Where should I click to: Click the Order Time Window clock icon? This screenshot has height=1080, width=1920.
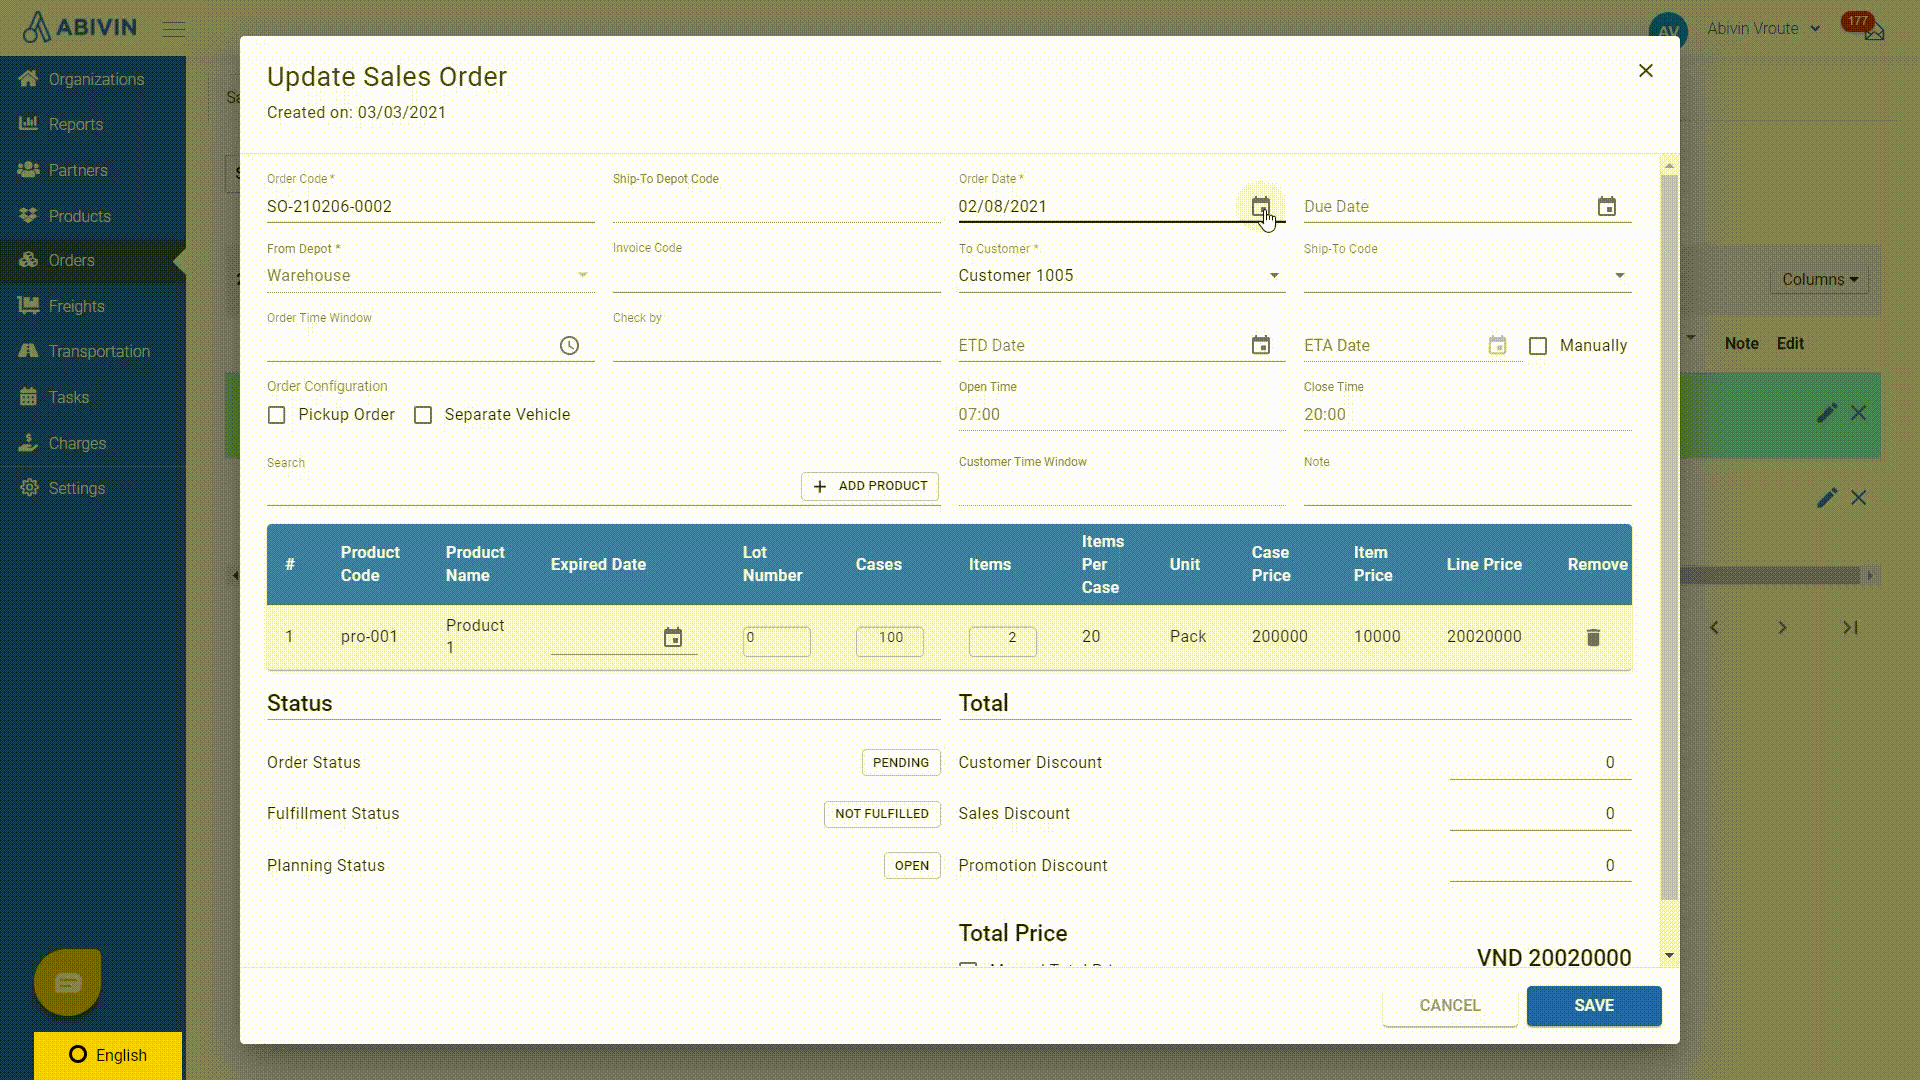[569, 345]
